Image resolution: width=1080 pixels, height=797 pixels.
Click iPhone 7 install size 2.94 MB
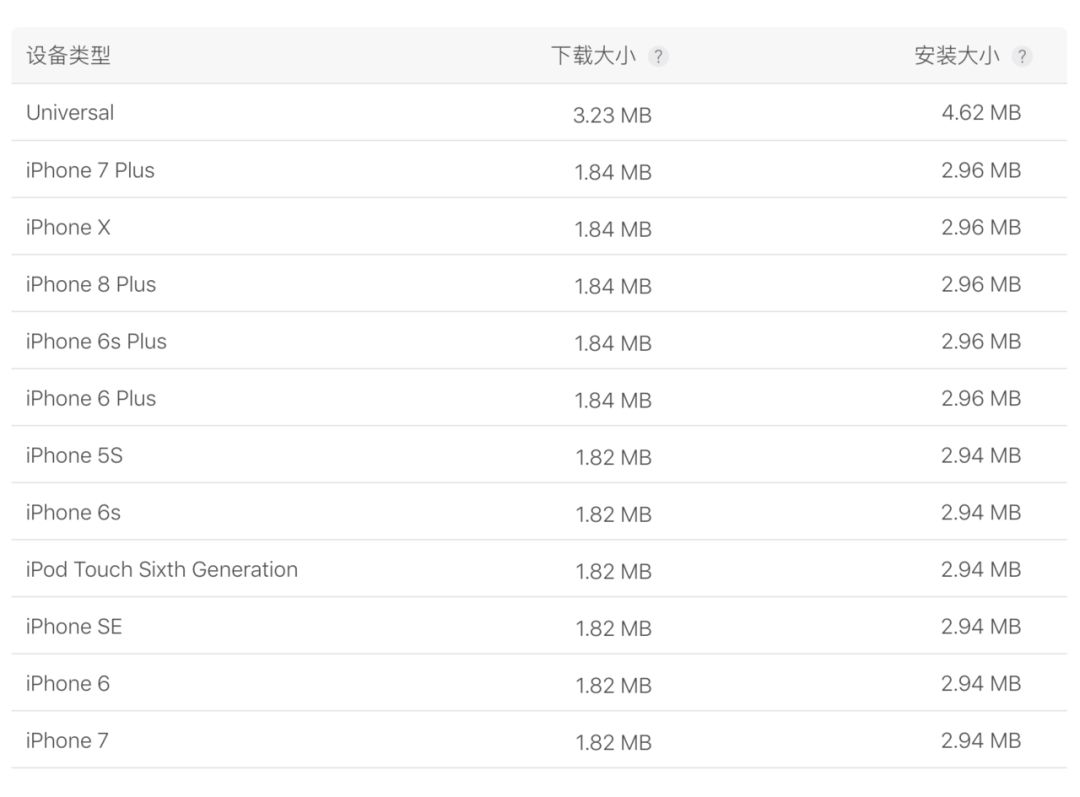click(981, 740)
